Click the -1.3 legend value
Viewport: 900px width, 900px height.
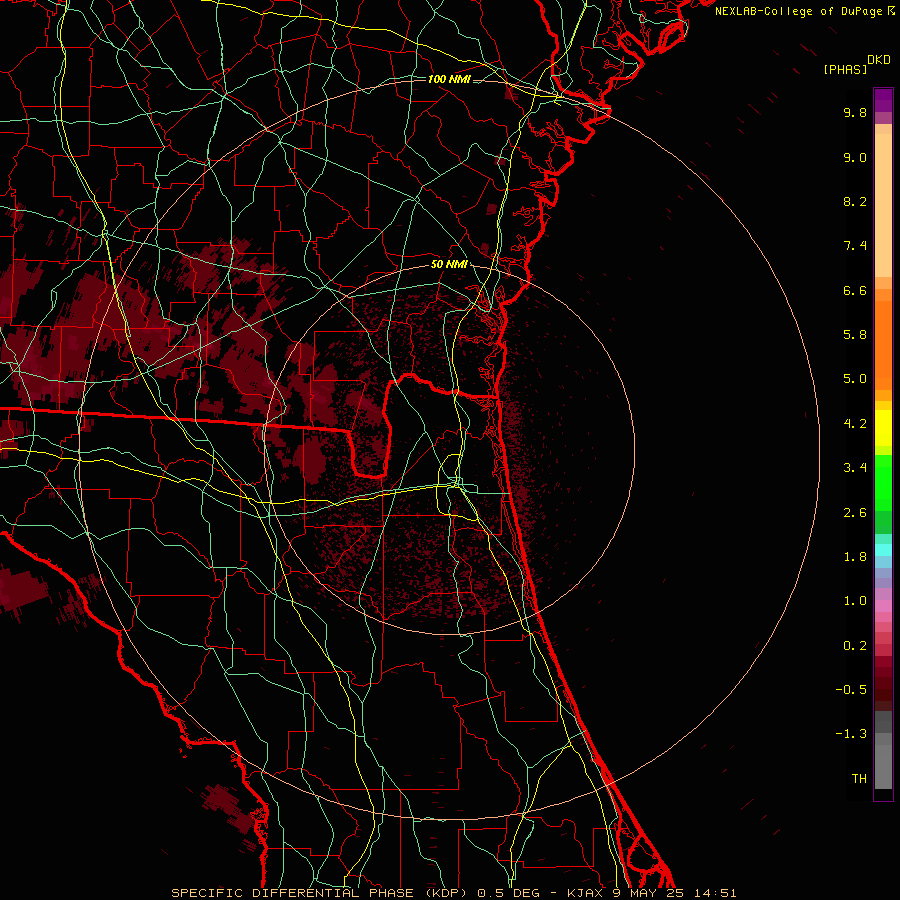(x=851, y=734)
